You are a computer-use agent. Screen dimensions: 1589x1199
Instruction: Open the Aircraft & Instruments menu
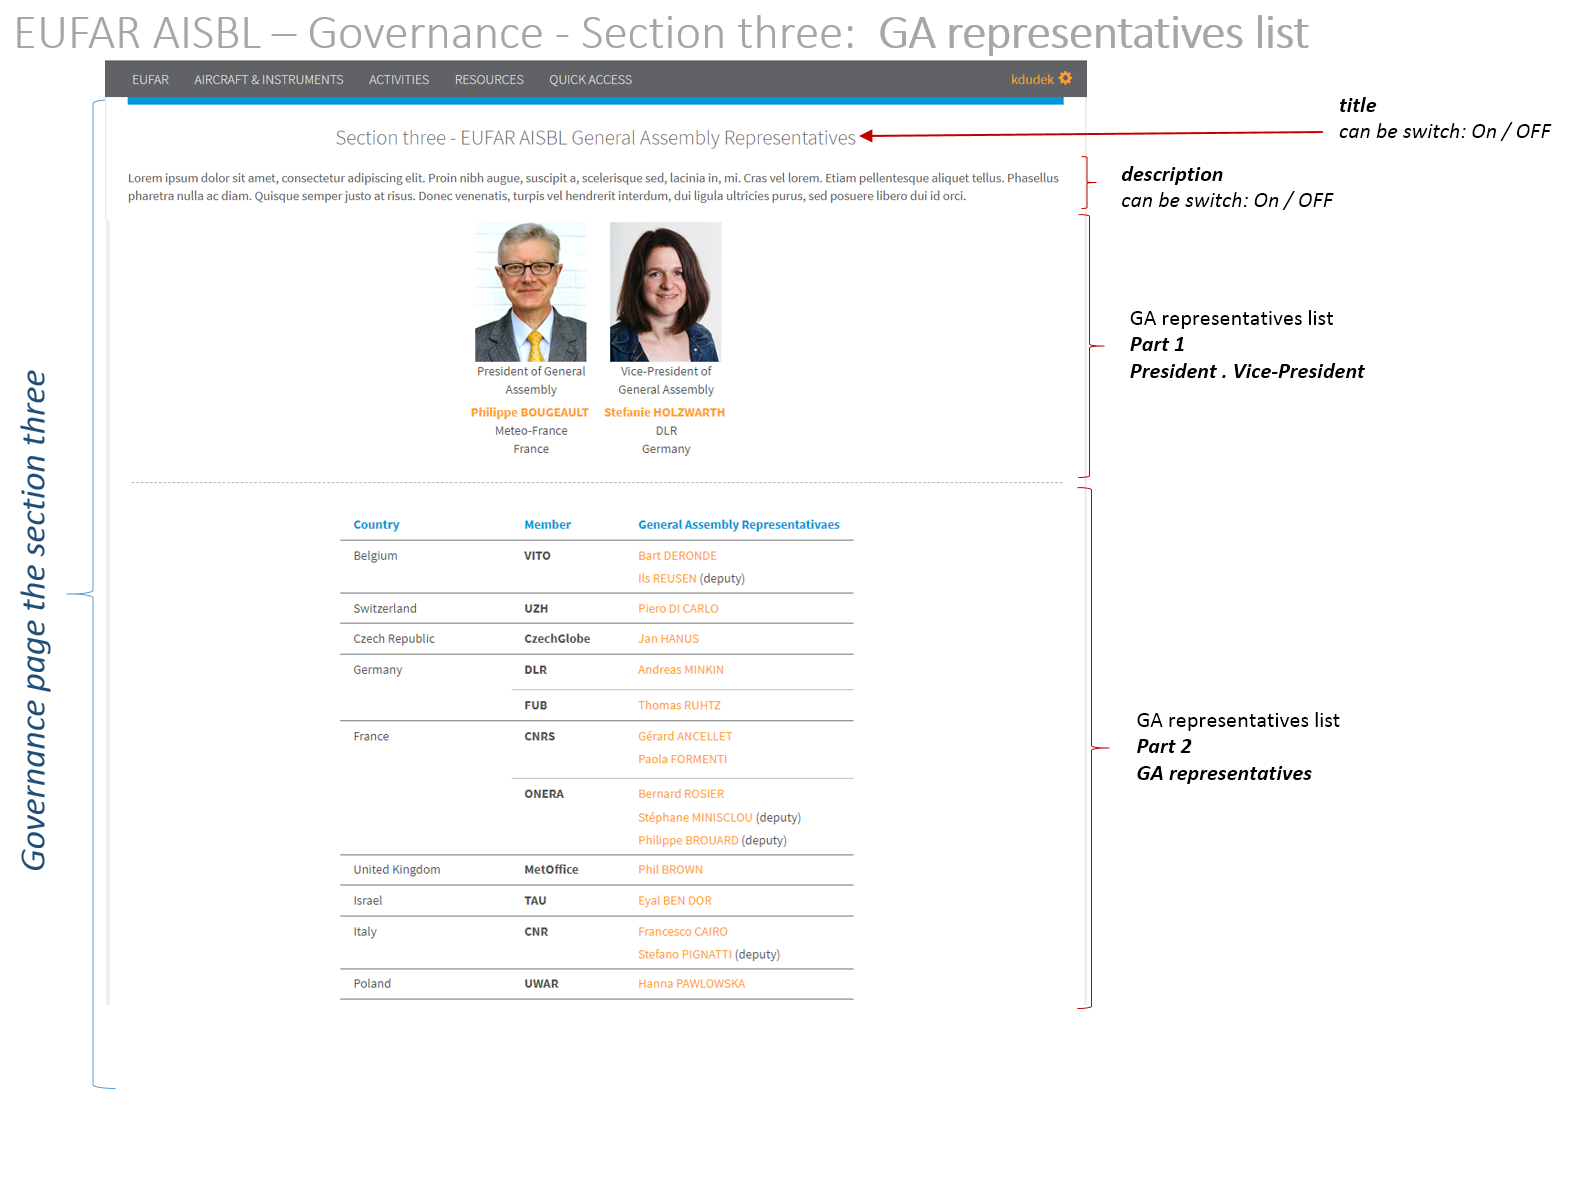pos(268,80)
